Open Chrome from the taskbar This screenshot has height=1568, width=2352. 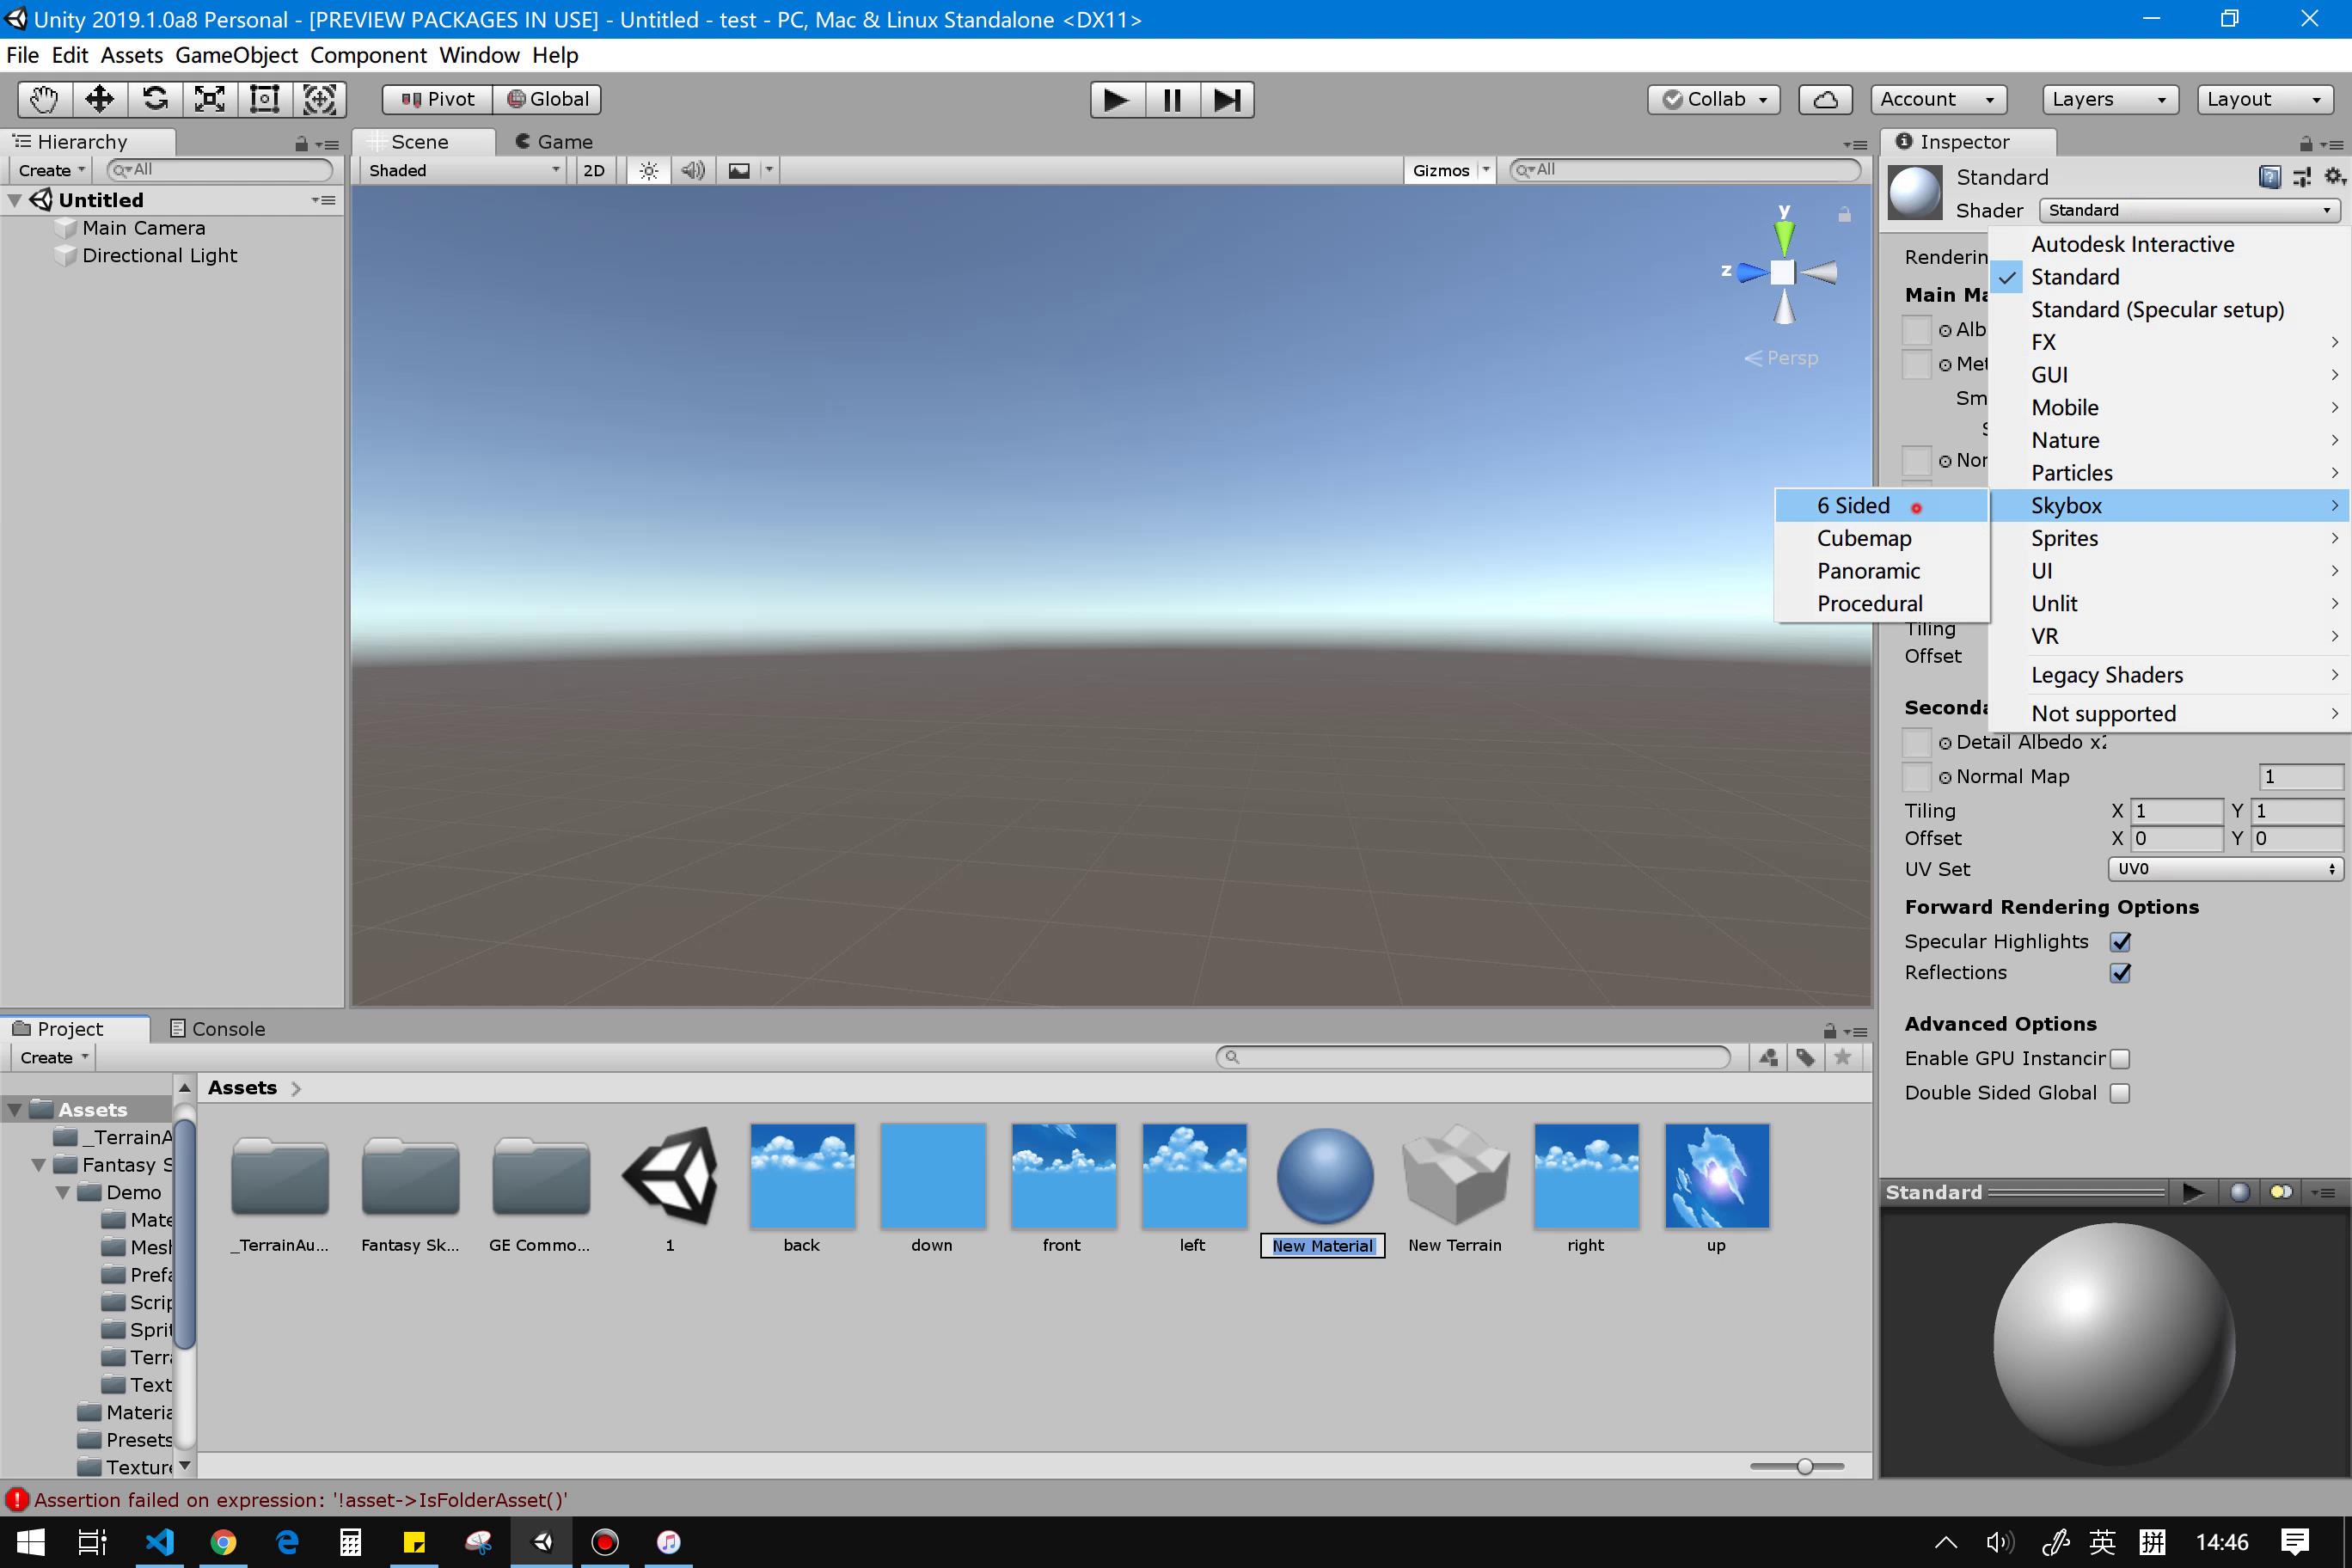[223, 1542]
